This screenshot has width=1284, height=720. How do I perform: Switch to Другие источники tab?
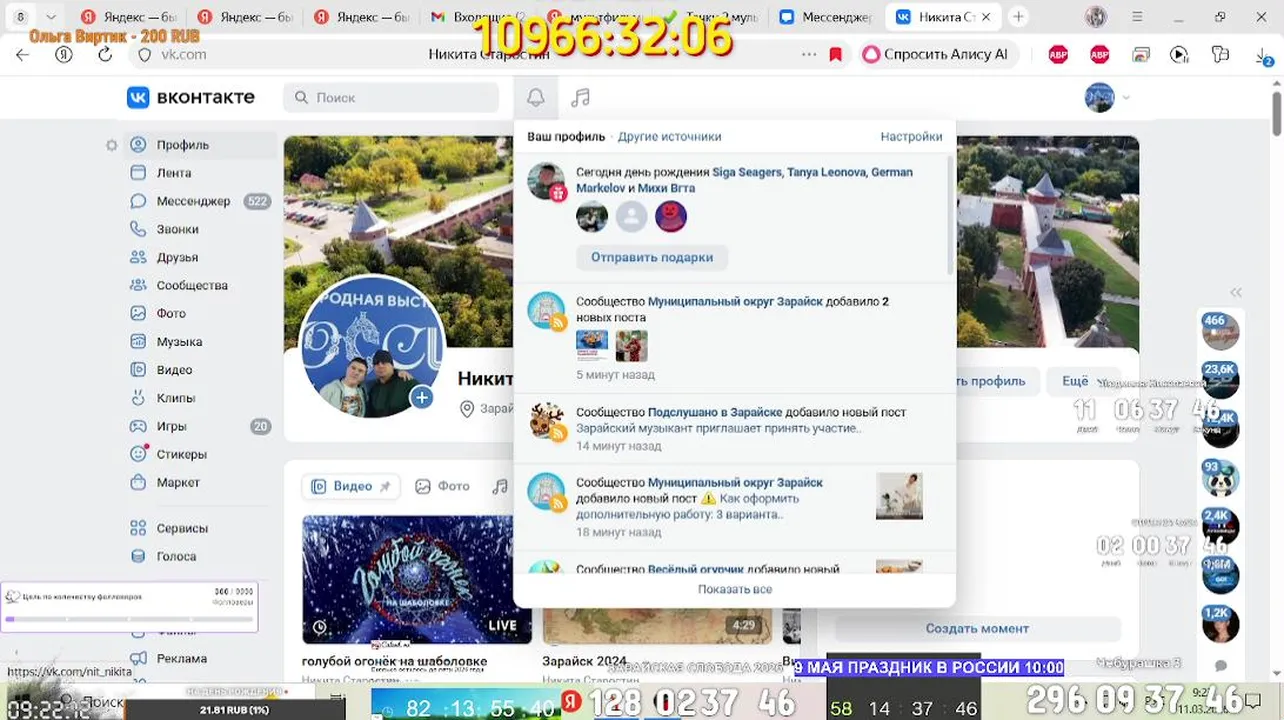coord(669,137)
